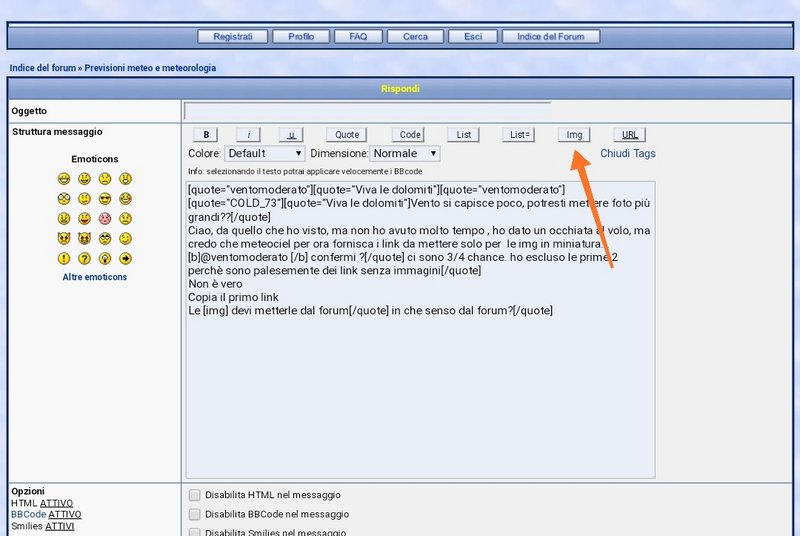
Task: Open Registrati in the top navigation
Action: (233, 37)
